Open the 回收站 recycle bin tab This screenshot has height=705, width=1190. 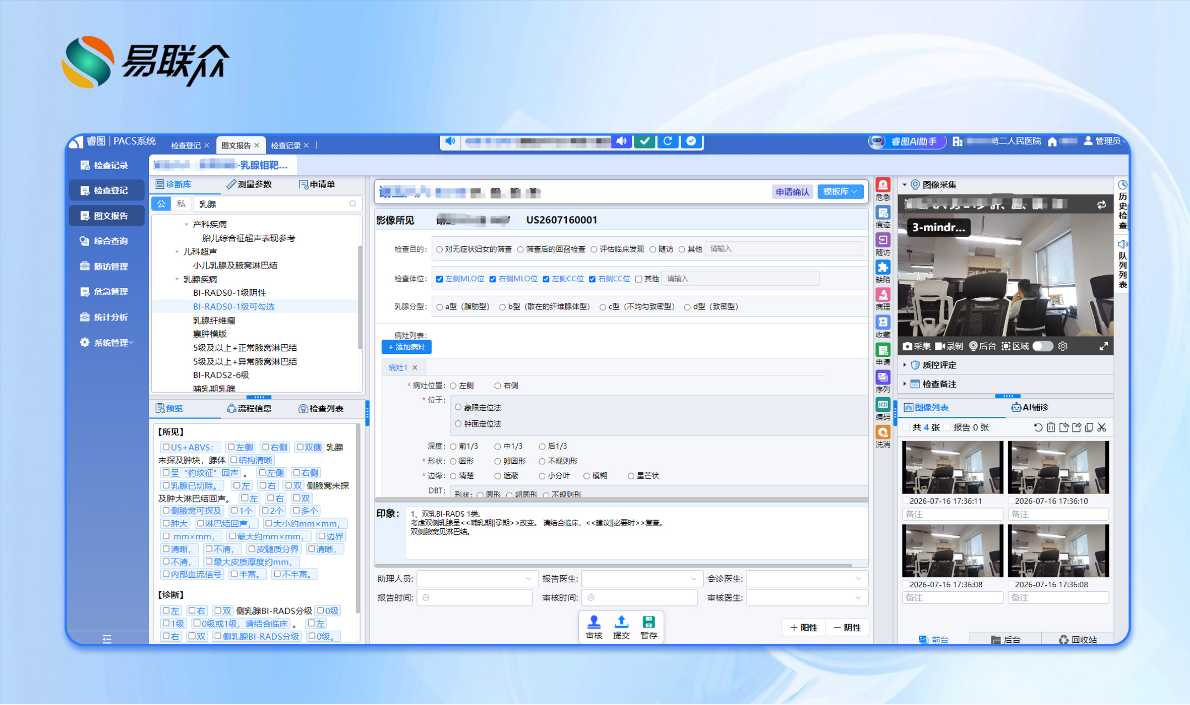pyautogui.click(x=1078, y=640)
